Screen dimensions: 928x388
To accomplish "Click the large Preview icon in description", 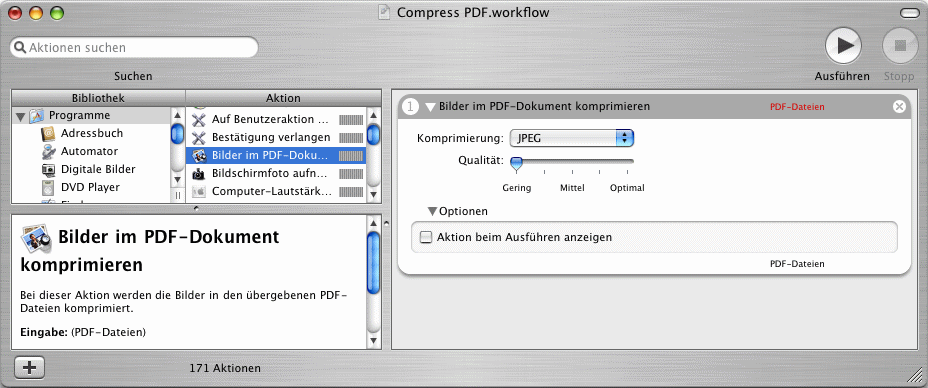I will (x=36, y=238).
